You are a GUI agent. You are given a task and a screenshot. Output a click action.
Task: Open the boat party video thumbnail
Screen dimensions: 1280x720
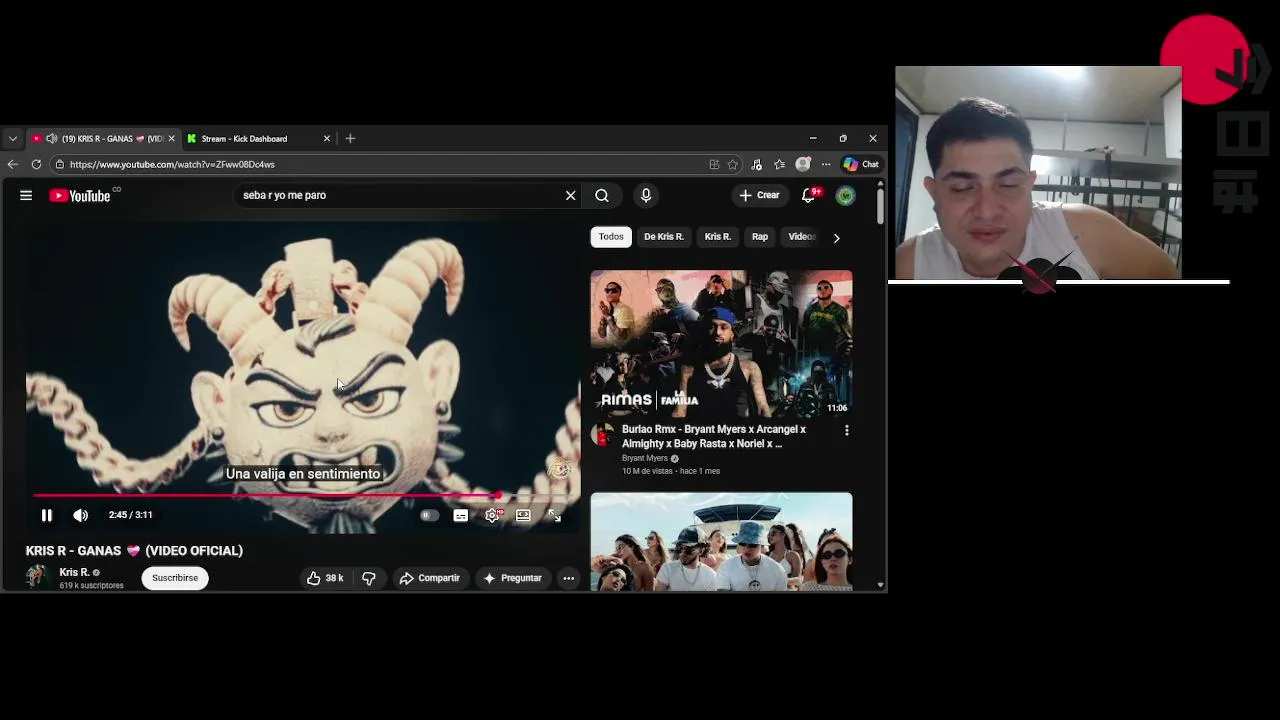[721, 541]
